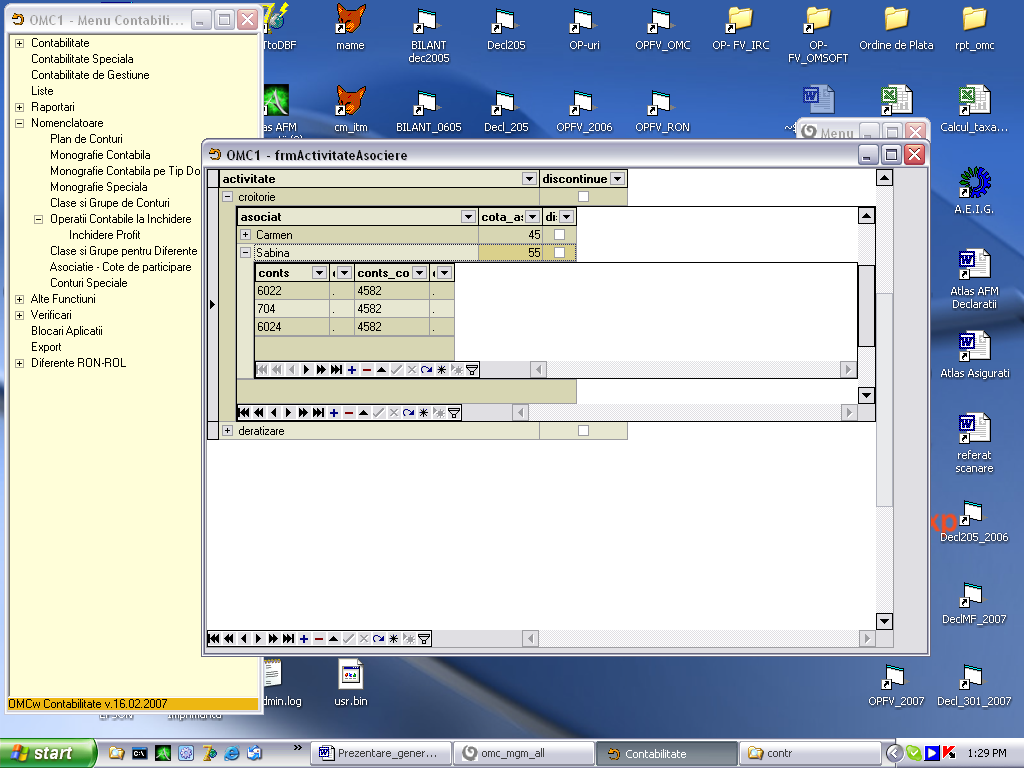
Task: Select Asociatie - Cote de participare
Action: pos(121,266)
